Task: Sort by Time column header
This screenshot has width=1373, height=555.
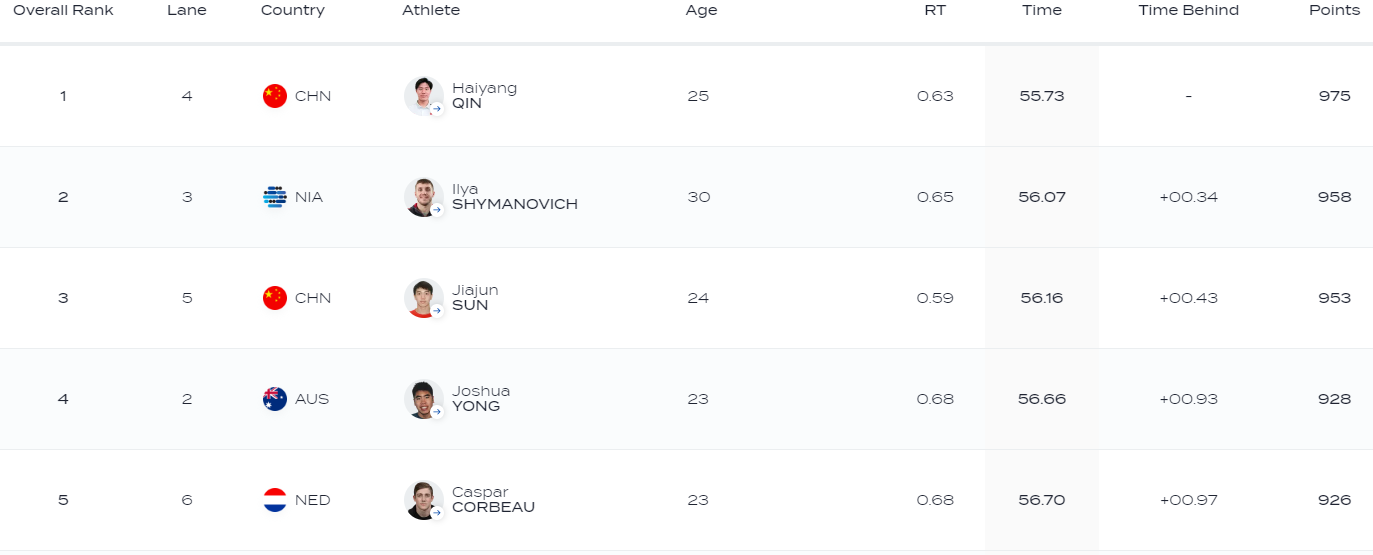Action: point(1042,10)
